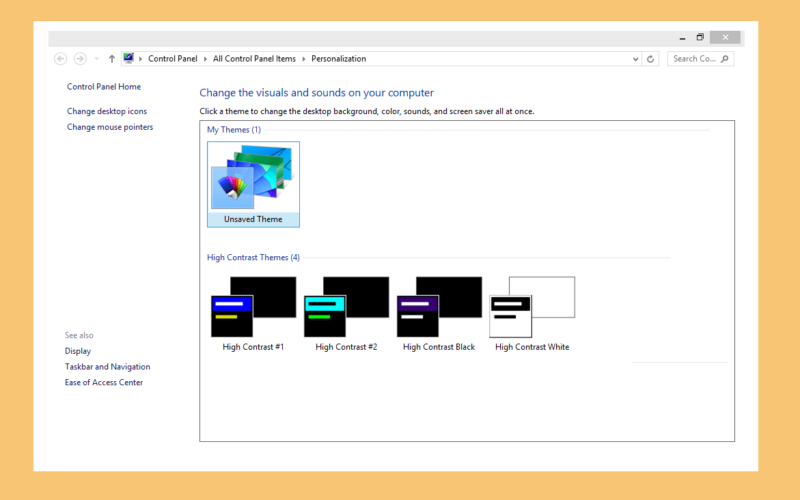The width and height of the screenshot is (800, 500).
Task: Navigate to Control Panel breadcrumb
Action: tap(172, 59)
